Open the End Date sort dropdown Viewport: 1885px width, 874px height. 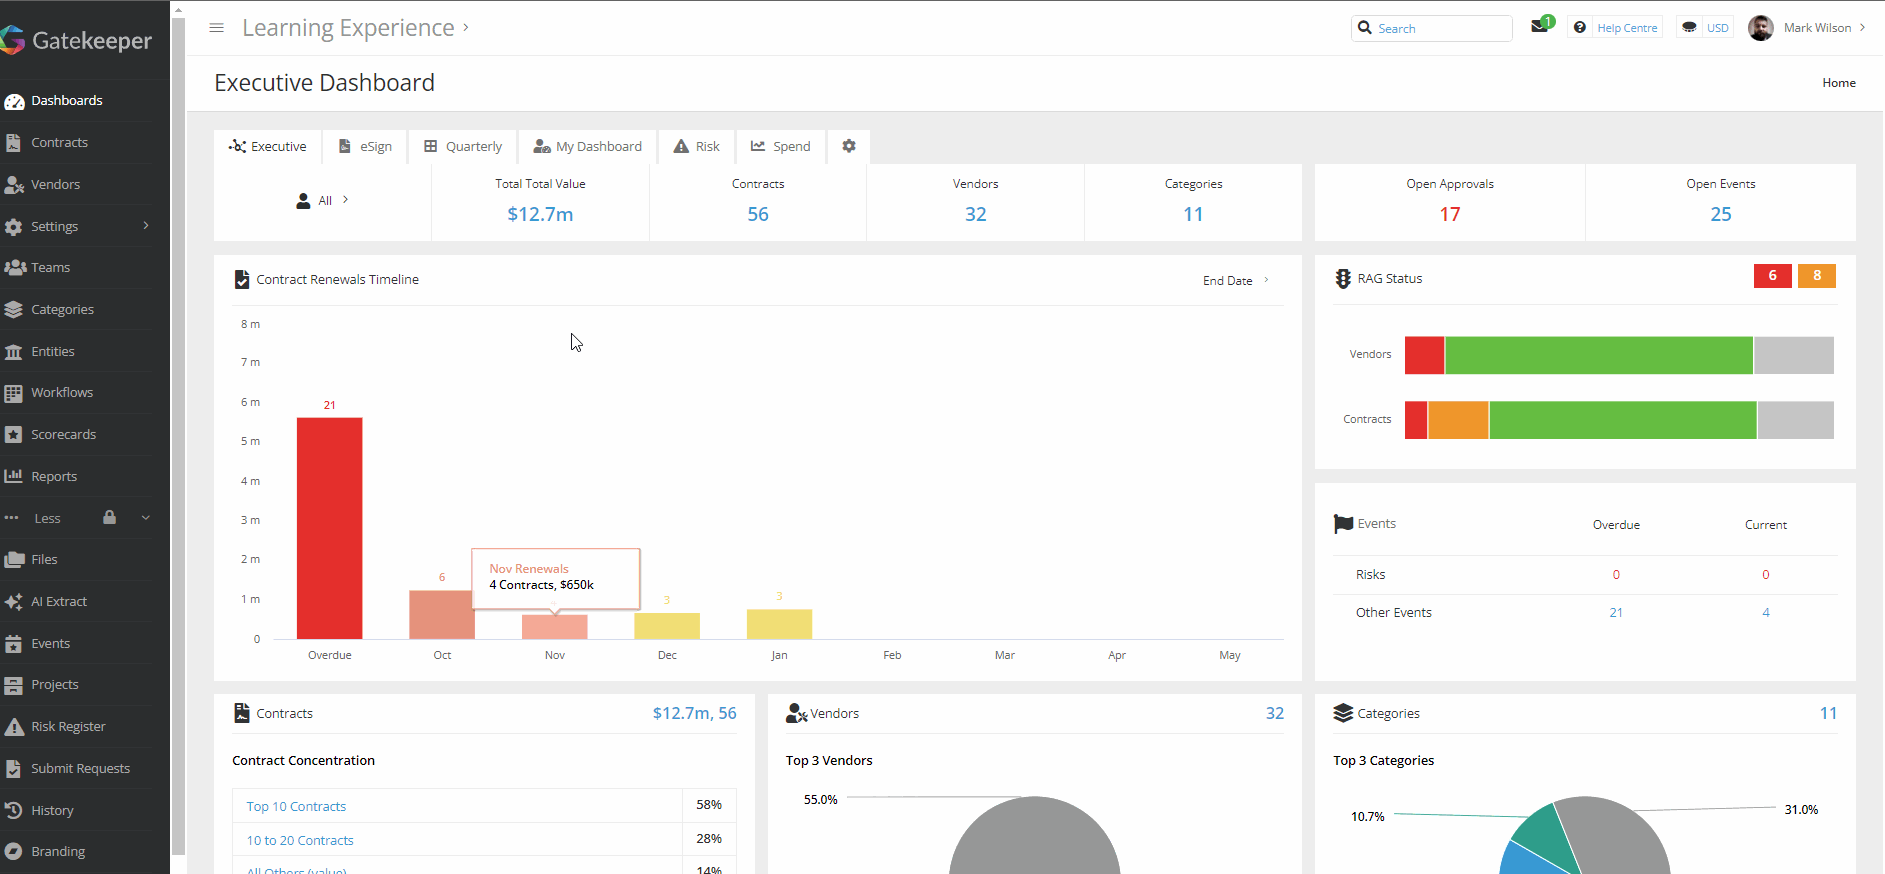click(1235, 281)
